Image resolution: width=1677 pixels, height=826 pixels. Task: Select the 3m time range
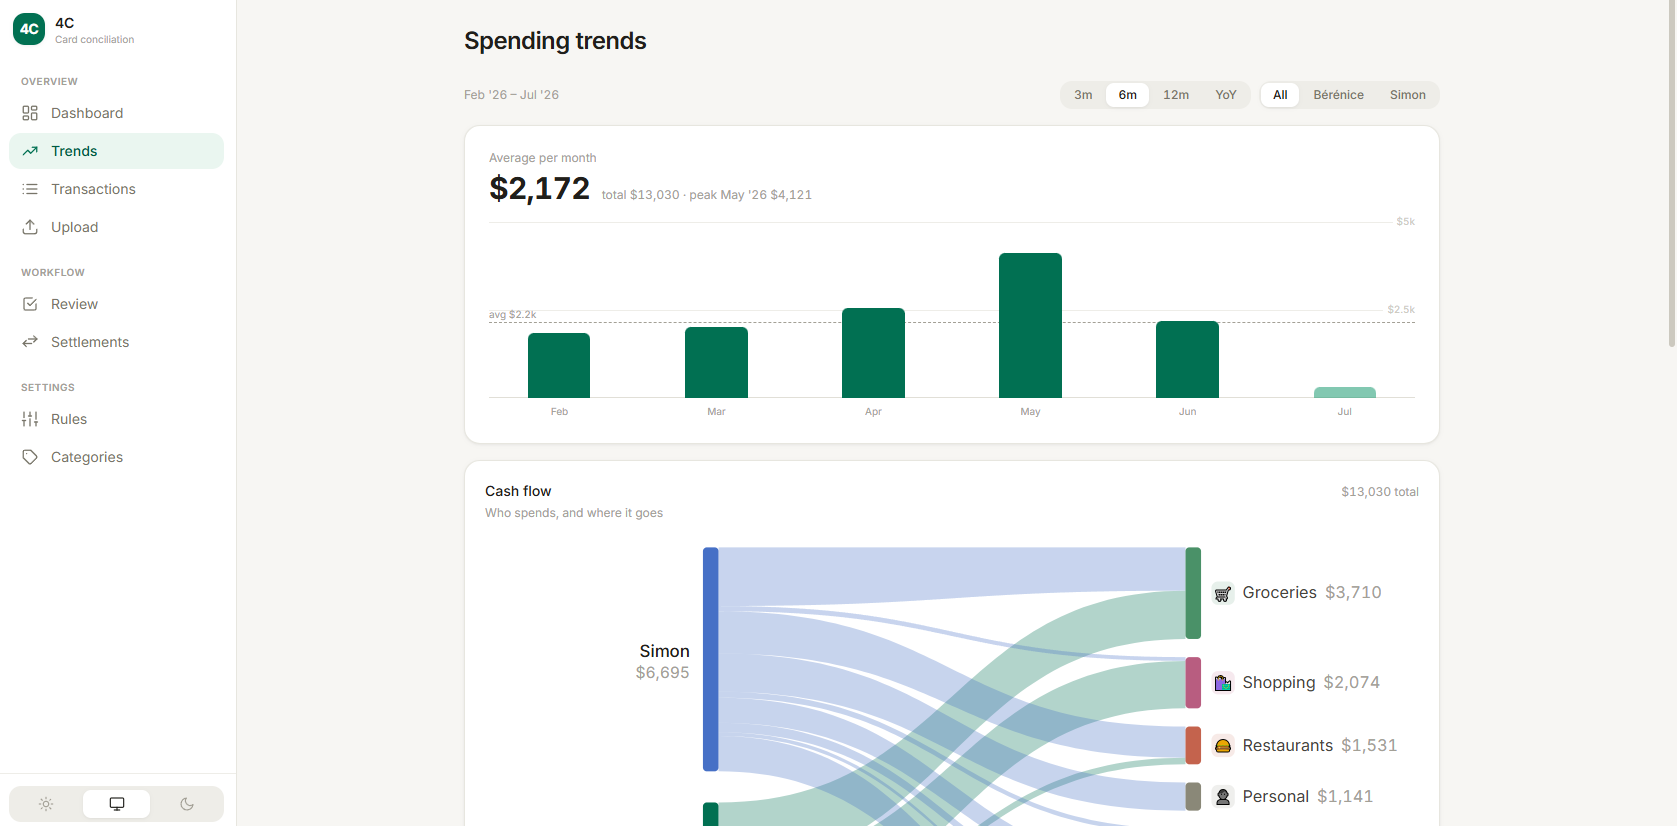coord(1083,95)
